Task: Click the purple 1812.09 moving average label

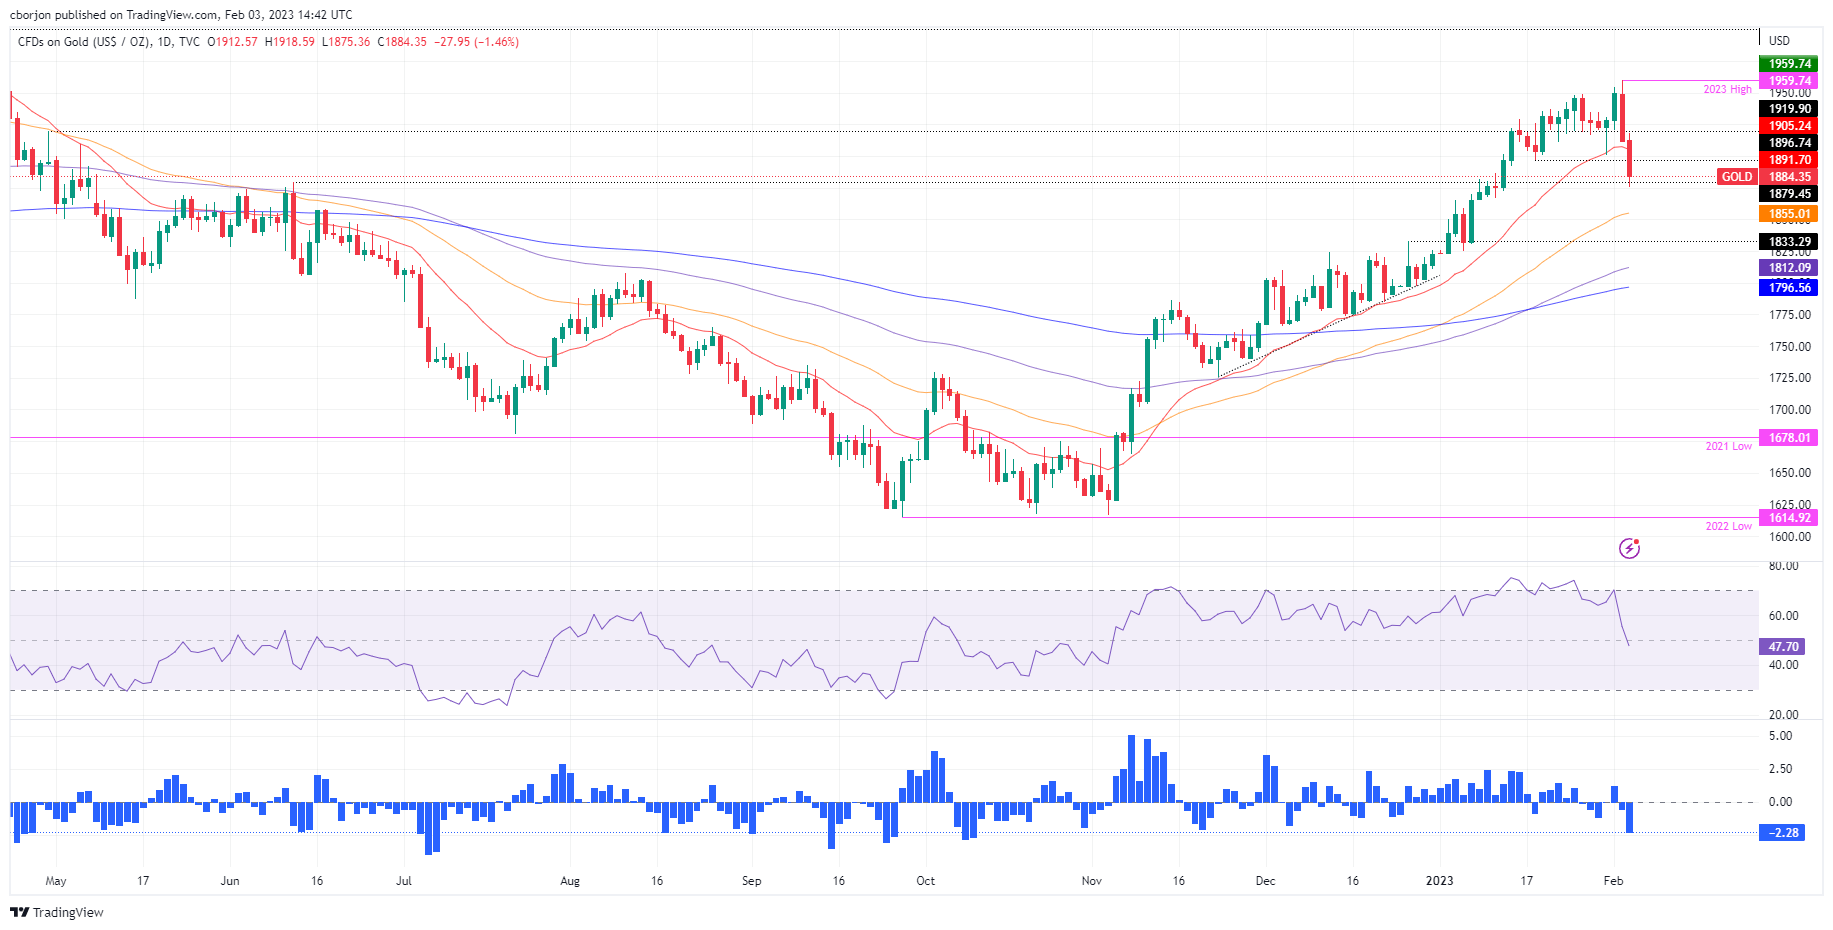Action: tap(1790, 268)
